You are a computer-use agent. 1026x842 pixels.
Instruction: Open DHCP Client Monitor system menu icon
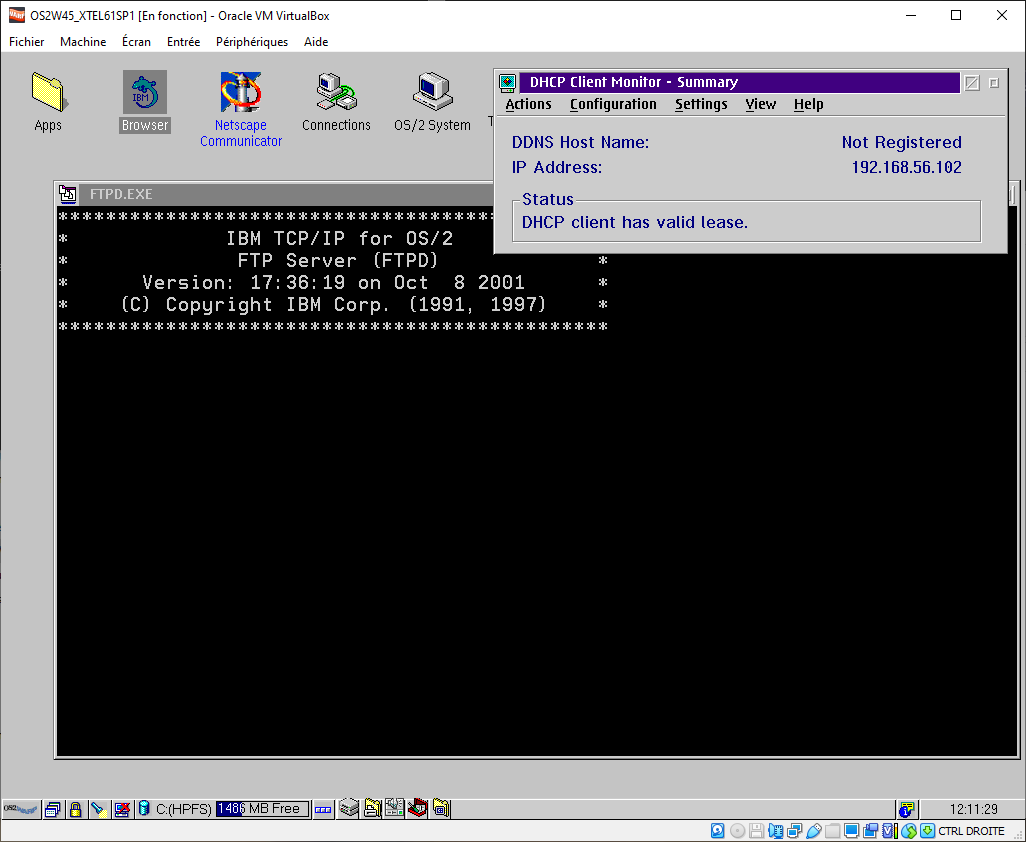pos(508,83)
